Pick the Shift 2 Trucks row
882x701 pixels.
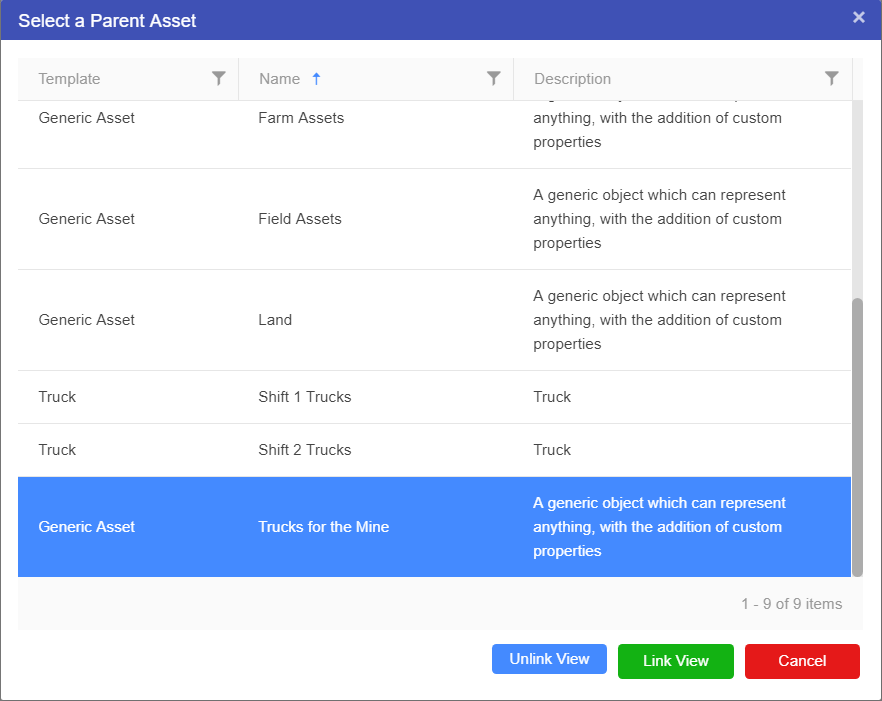pos(305,450)
